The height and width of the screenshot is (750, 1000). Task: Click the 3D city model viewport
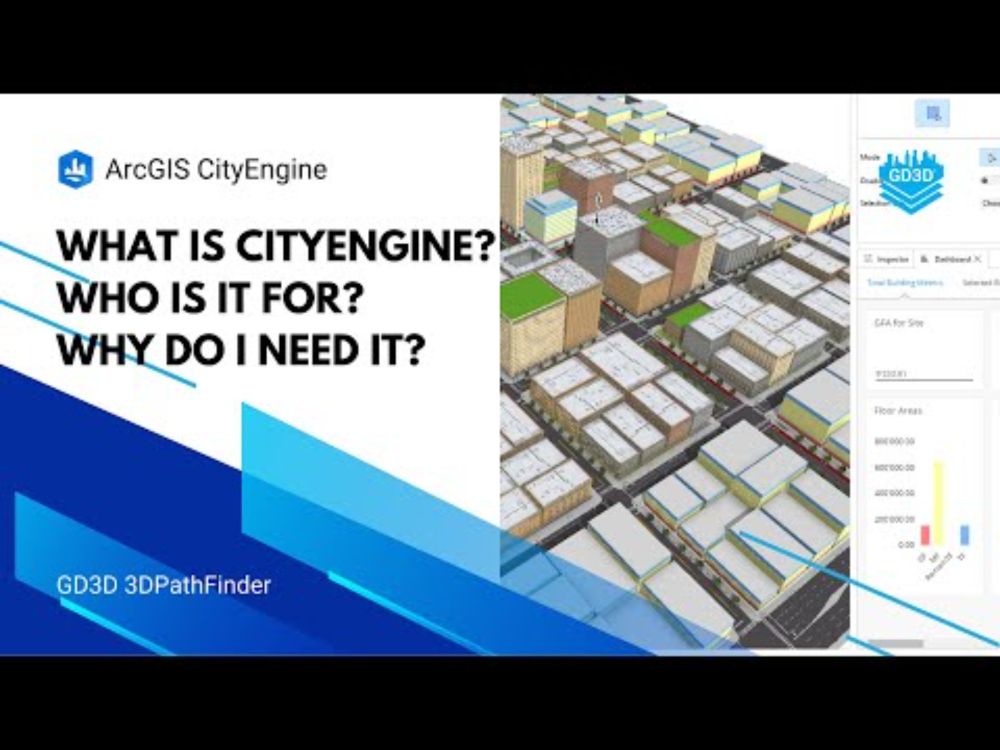pyautogui.click(x=675, y=374)
